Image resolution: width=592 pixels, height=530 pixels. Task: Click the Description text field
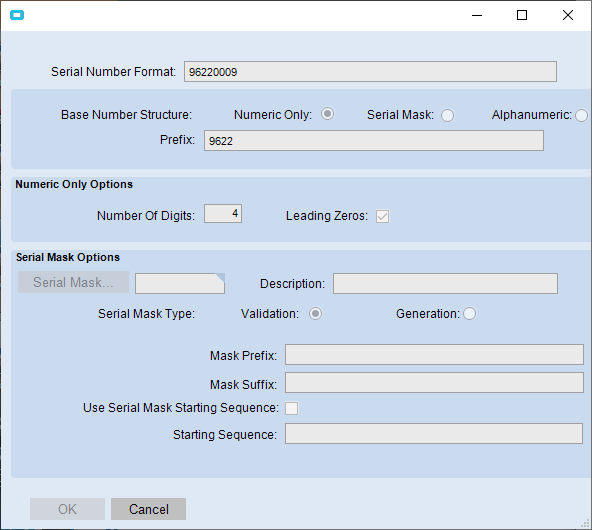click(x=445, y=283)
